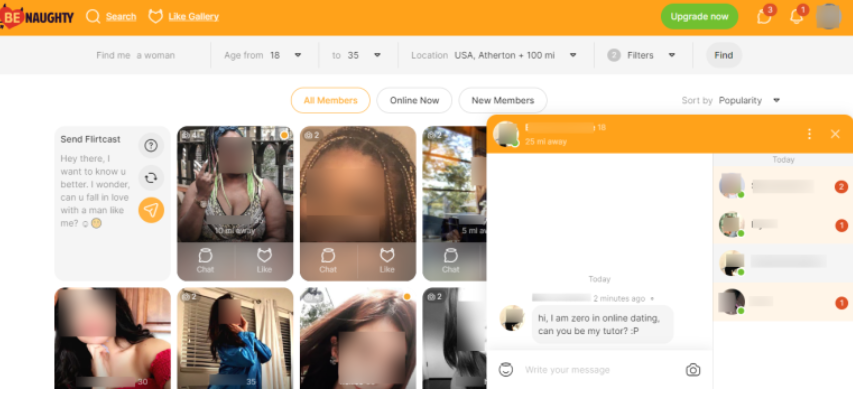Send the Flirtcast with paper plane icon
Viewport: 853px width, 397px height.
(x=151, y=210)
